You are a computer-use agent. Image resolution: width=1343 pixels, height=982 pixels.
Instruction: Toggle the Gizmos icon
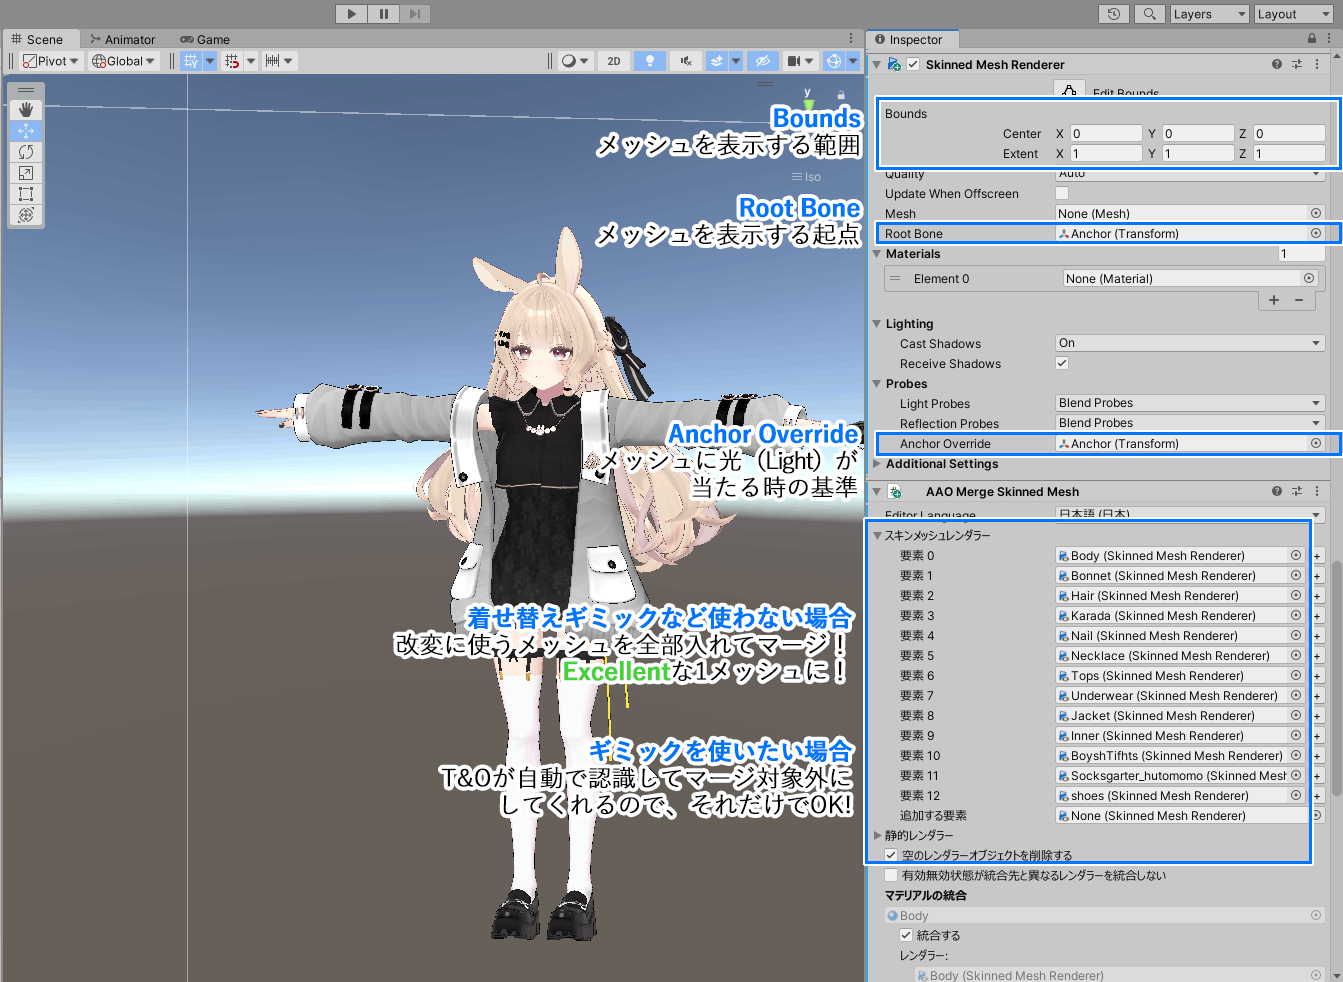(x=833, y=61)
